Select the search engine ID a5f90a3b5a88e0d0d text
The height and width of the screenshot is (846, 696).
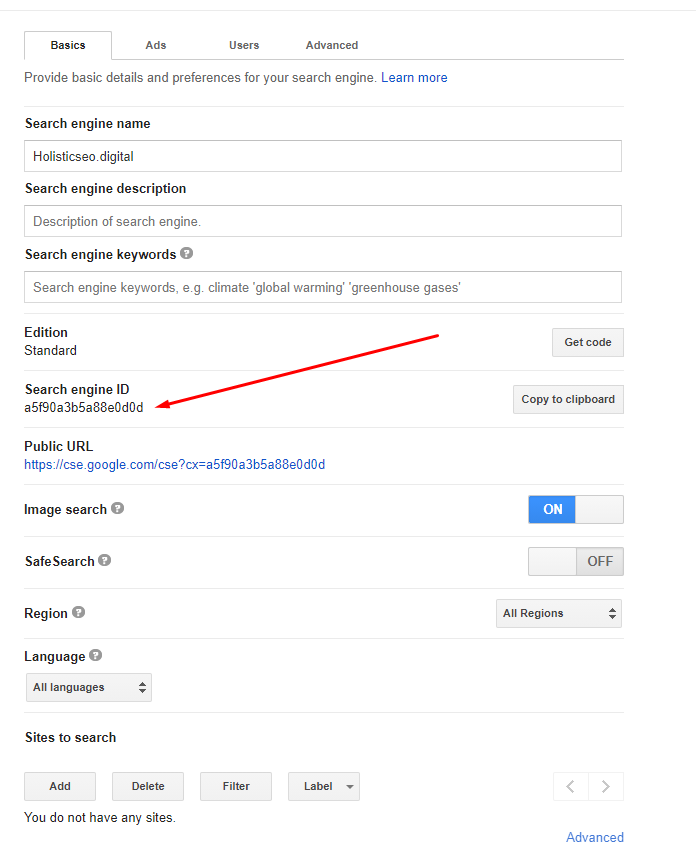[84, 407]
